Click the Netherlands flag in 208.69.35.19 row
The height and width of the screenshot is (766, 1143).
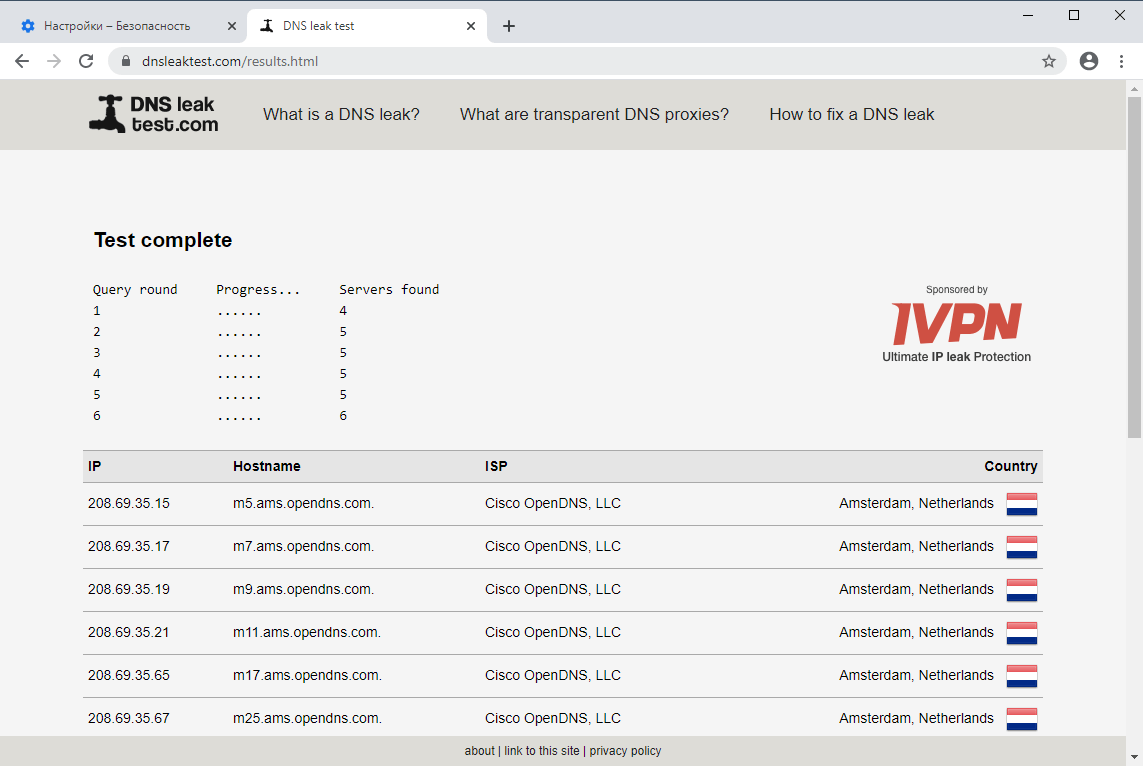point(1021,590)
